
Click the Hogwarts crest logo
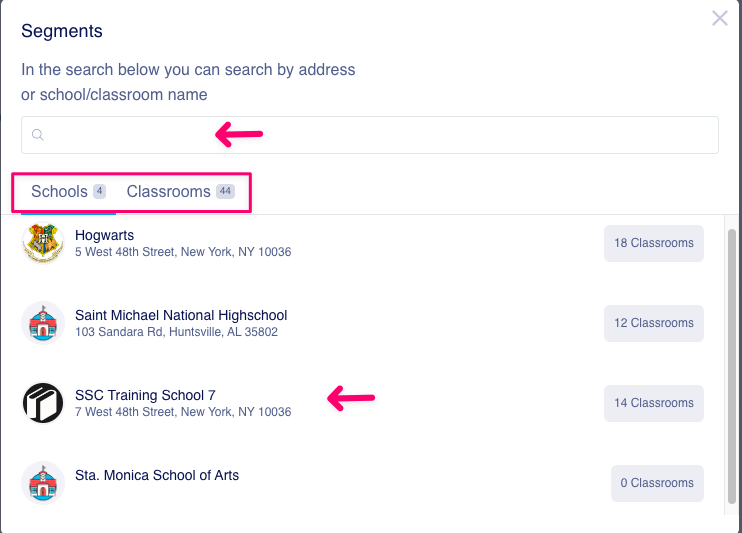[x=43, y=243]
